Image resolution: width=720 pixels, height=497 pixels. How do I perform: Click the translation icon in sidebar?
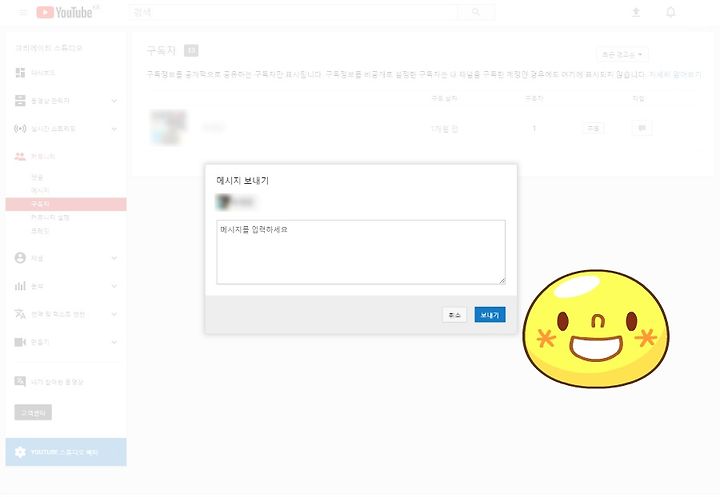click(20, 314)
